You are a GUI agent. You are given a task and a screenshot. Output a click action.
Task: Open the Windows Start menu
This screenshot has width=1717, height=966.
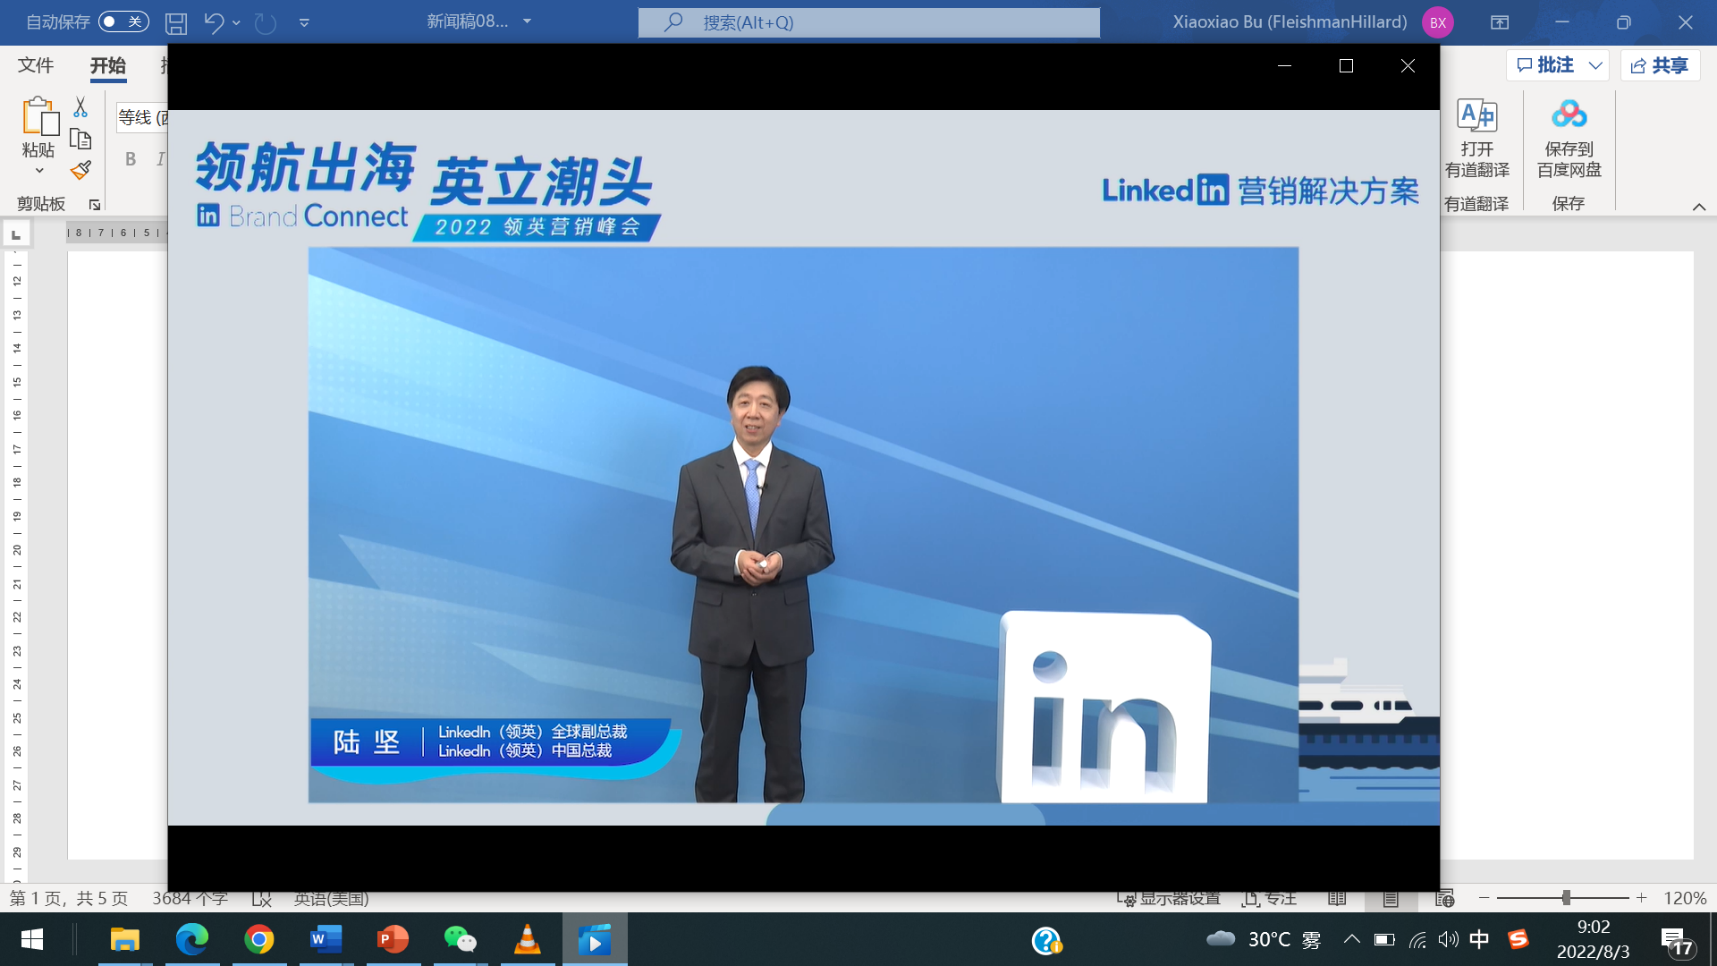pos(32,940)
